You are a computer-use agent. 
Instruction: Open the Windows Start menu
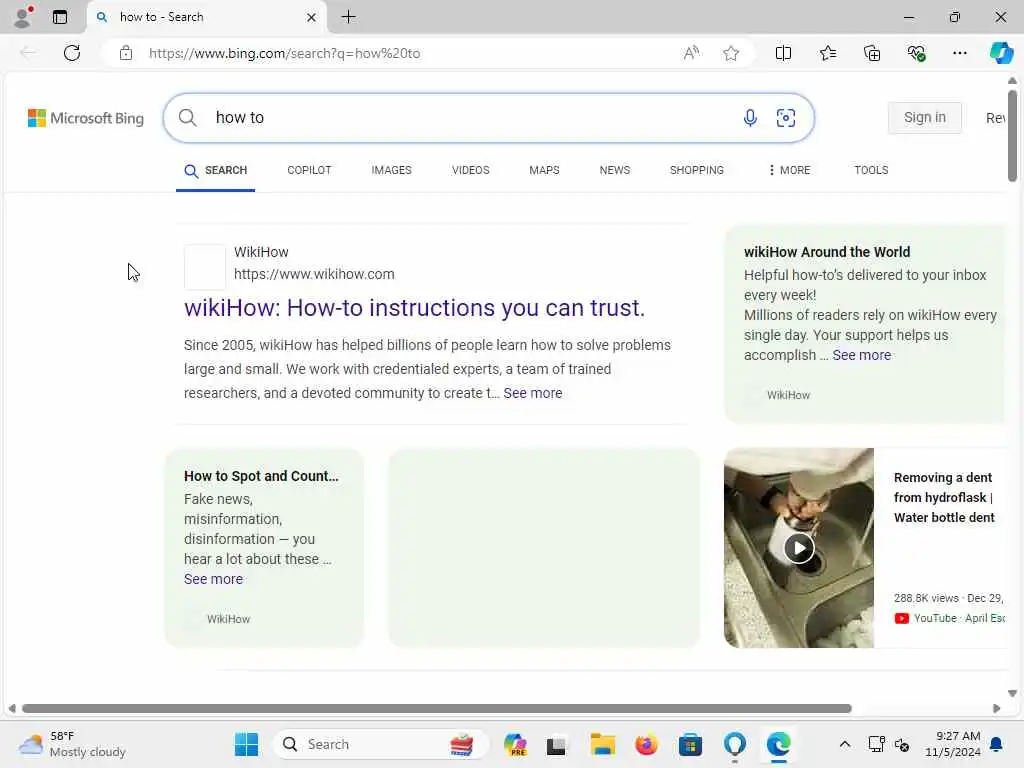pos(246,744)
